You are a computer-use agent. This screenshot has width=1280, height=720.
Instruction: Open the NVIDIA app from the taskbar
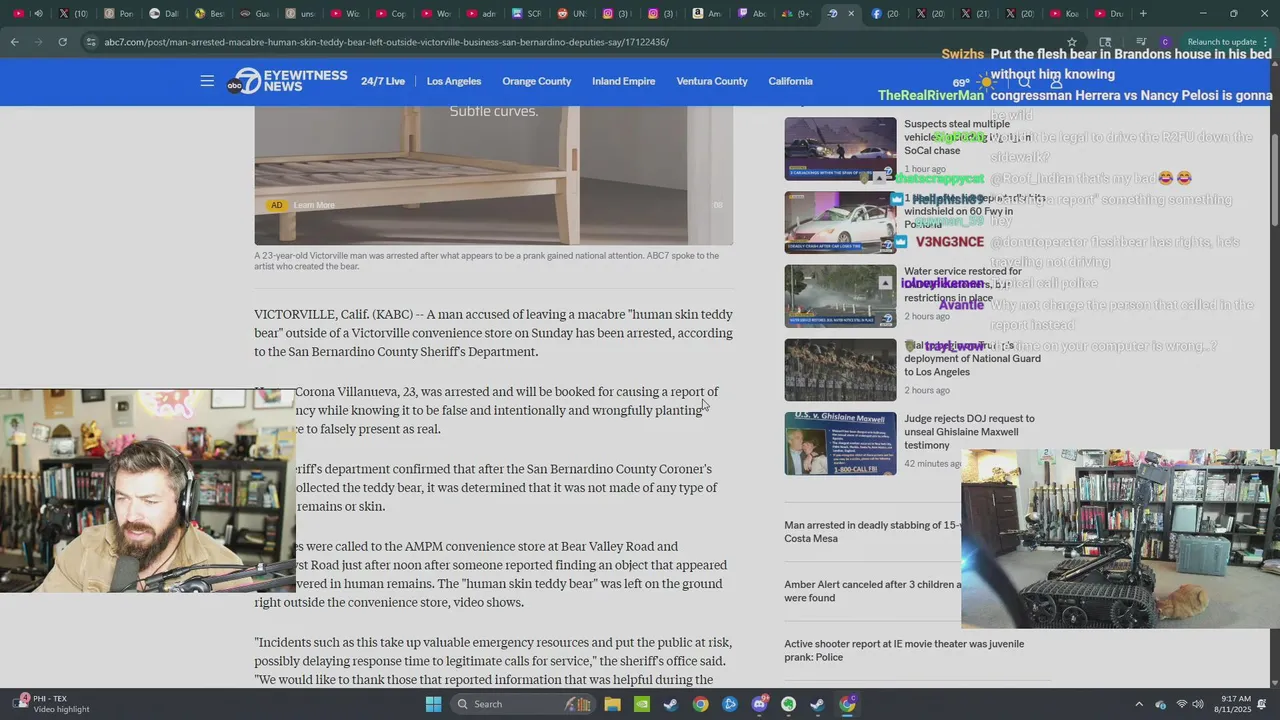(641, 704)
